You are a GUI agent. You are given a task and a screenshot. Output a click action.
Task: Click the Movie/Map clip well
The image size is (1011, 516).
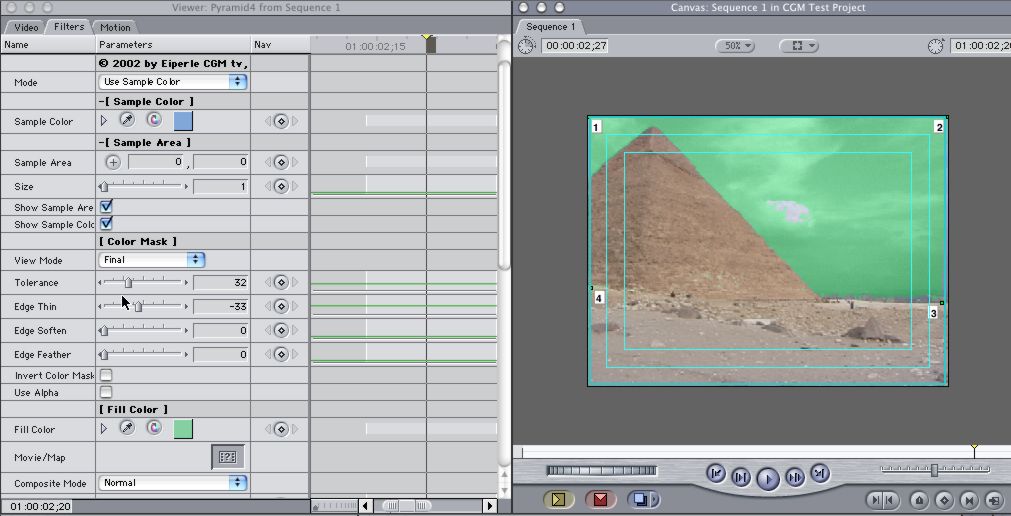click(227, 457)
